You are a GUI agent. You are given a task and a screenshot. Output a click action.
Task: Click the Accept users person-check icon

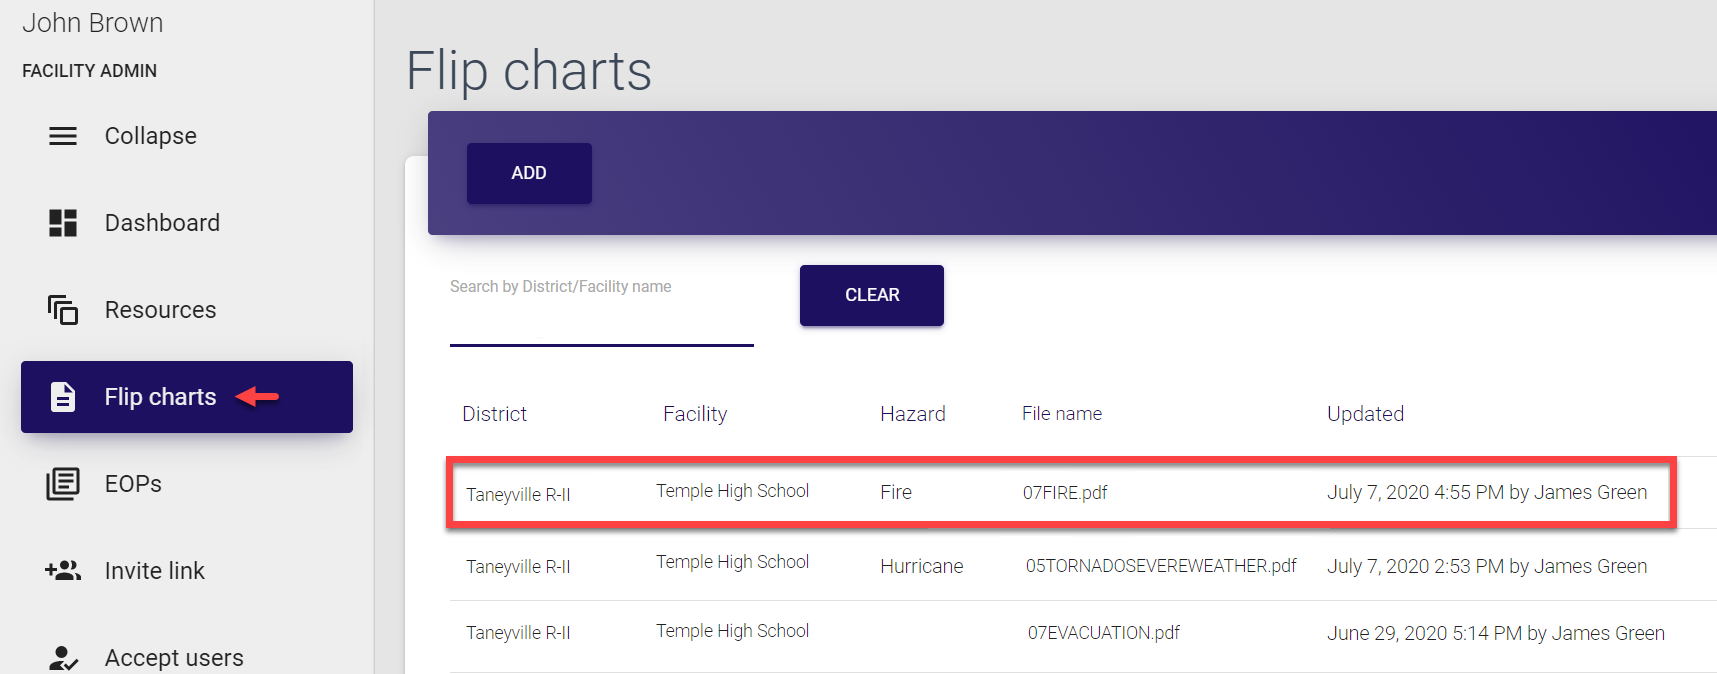(x=63, y=658)
